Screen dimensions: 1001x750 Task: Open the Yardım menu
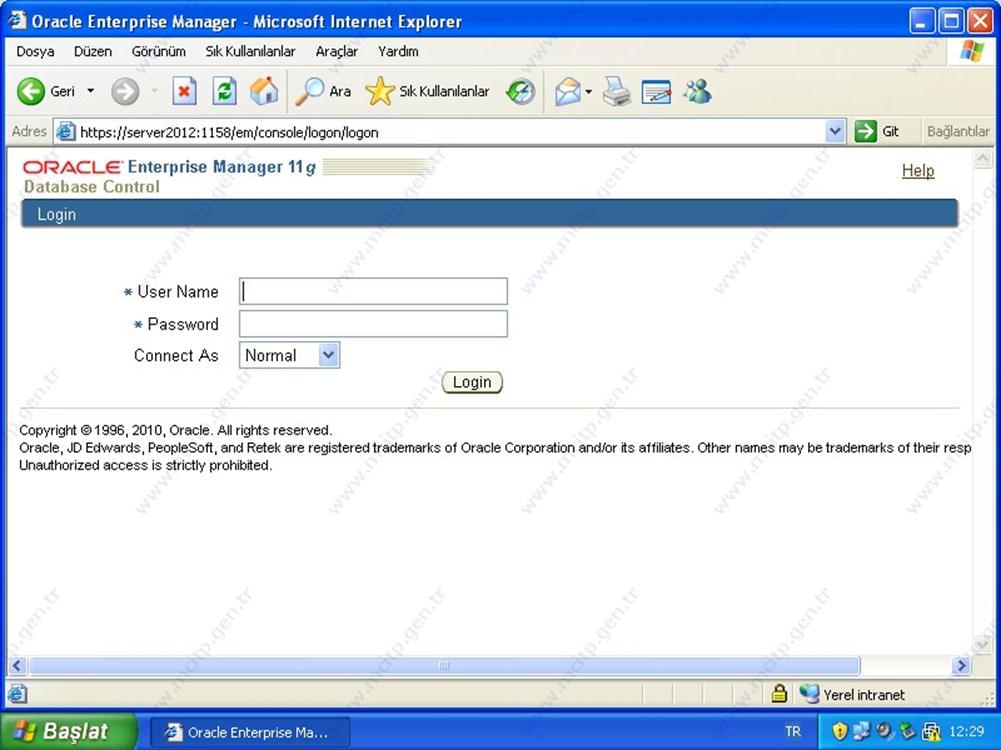pyautogui.click(x=398, y=51)
